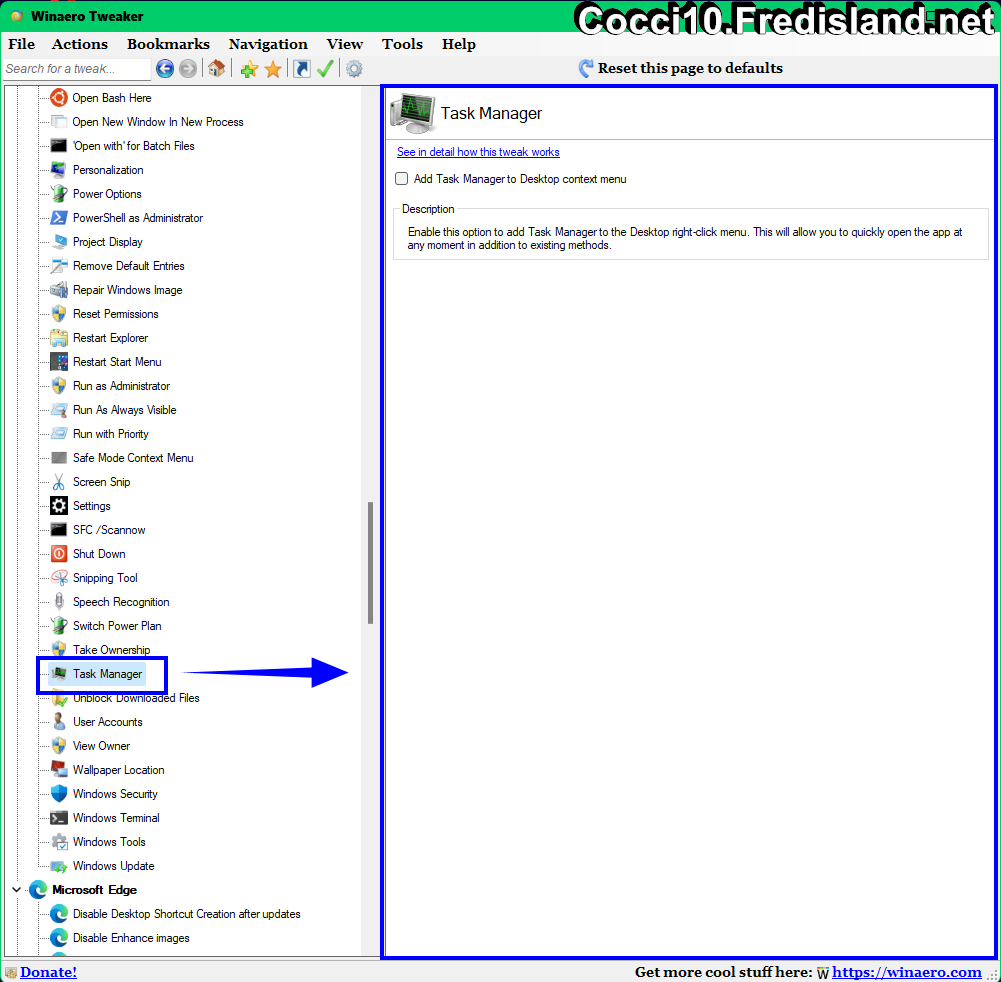Select Remove Default Entries
Screen dimensions: 1001x982
coord(128,266)
